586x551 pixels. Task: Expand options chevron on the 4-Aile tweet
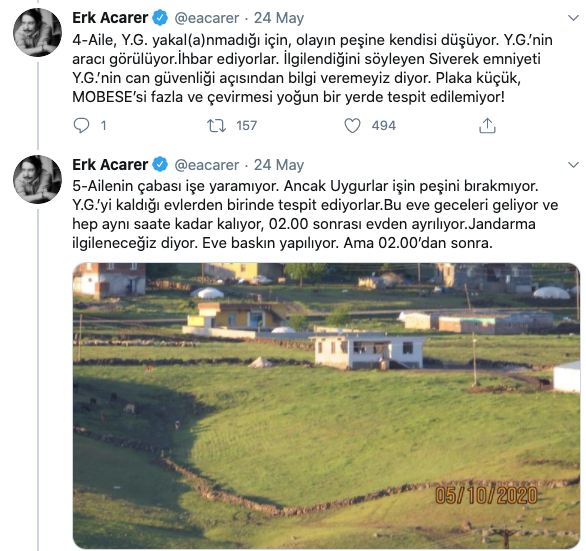click(573, 18)
